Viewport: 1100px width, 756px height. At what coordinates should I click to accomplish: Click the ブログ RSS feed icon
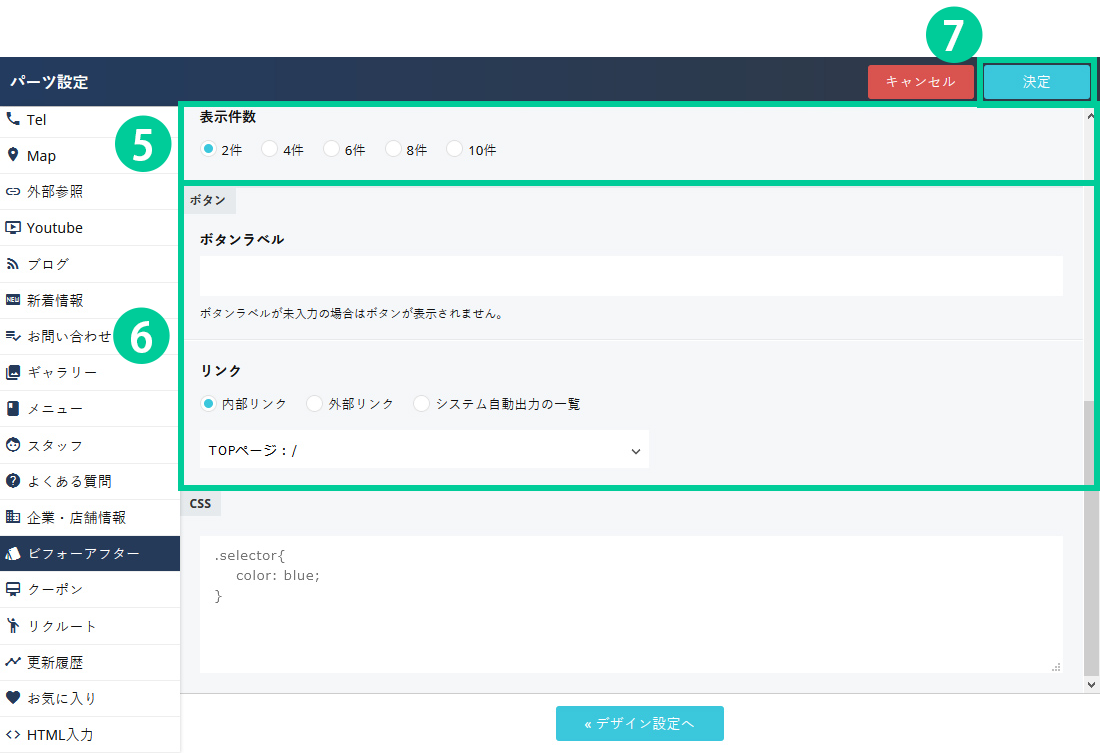(13, 264)
